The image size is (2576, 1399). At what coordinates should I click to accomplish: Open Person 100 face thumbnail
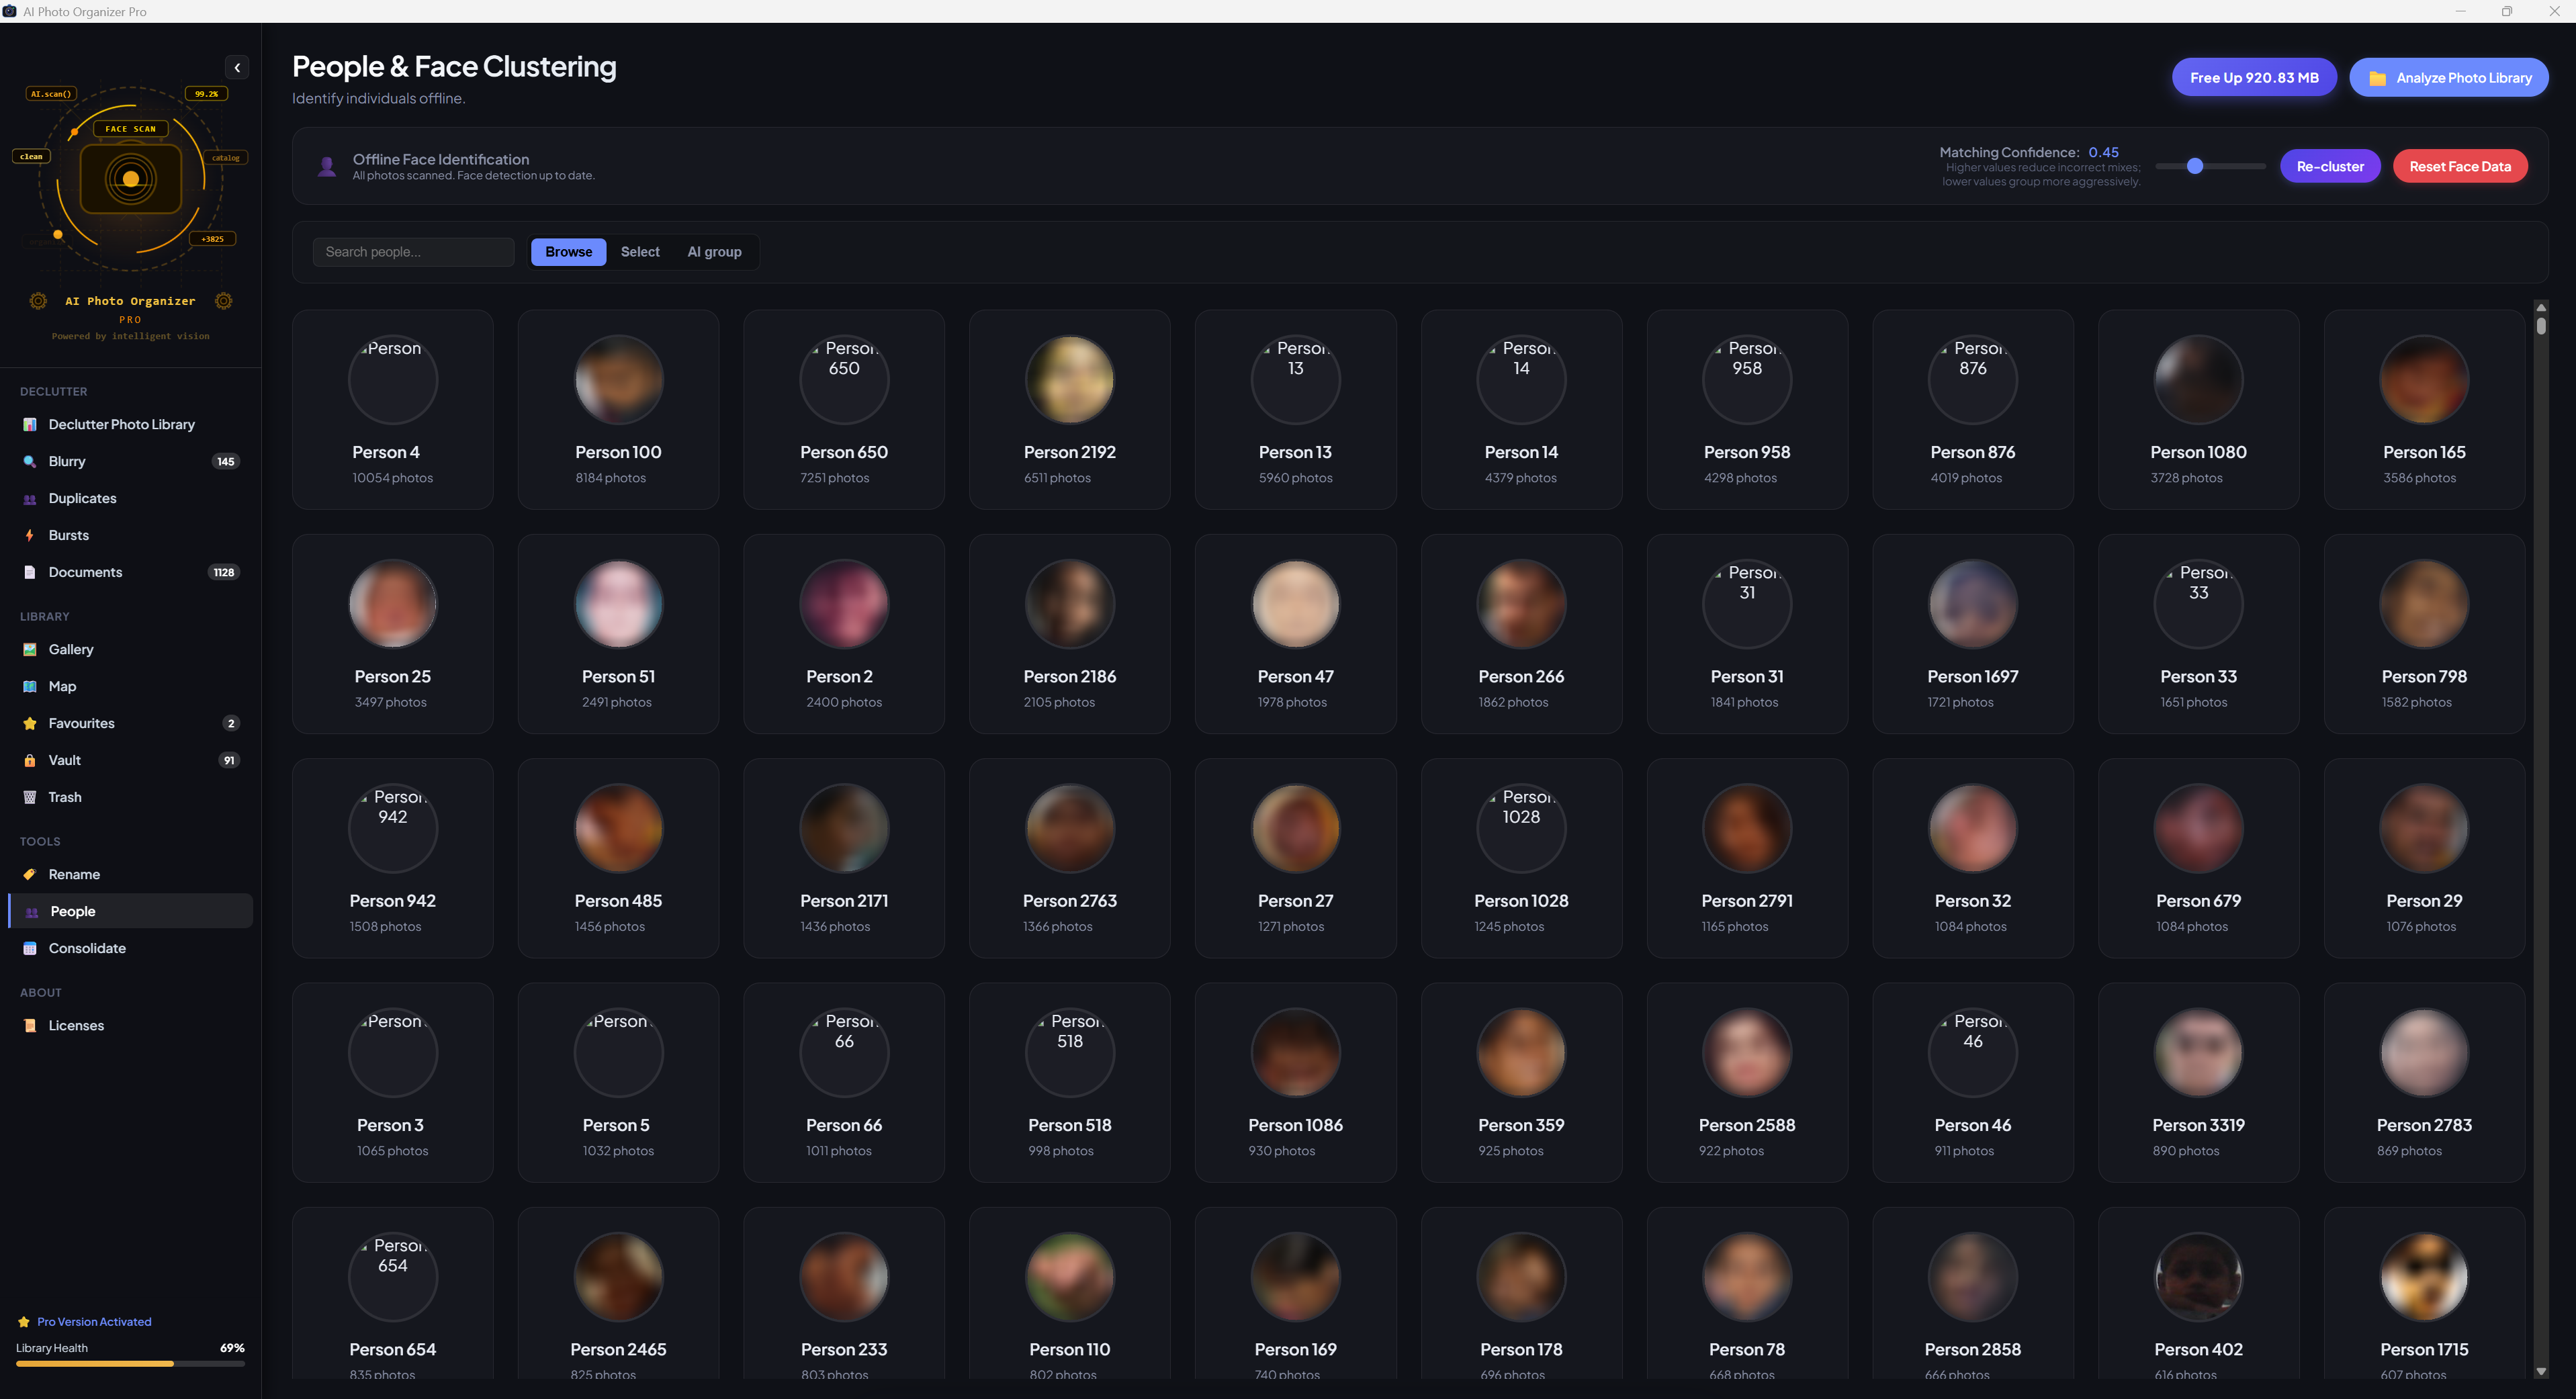coord(618,380)
